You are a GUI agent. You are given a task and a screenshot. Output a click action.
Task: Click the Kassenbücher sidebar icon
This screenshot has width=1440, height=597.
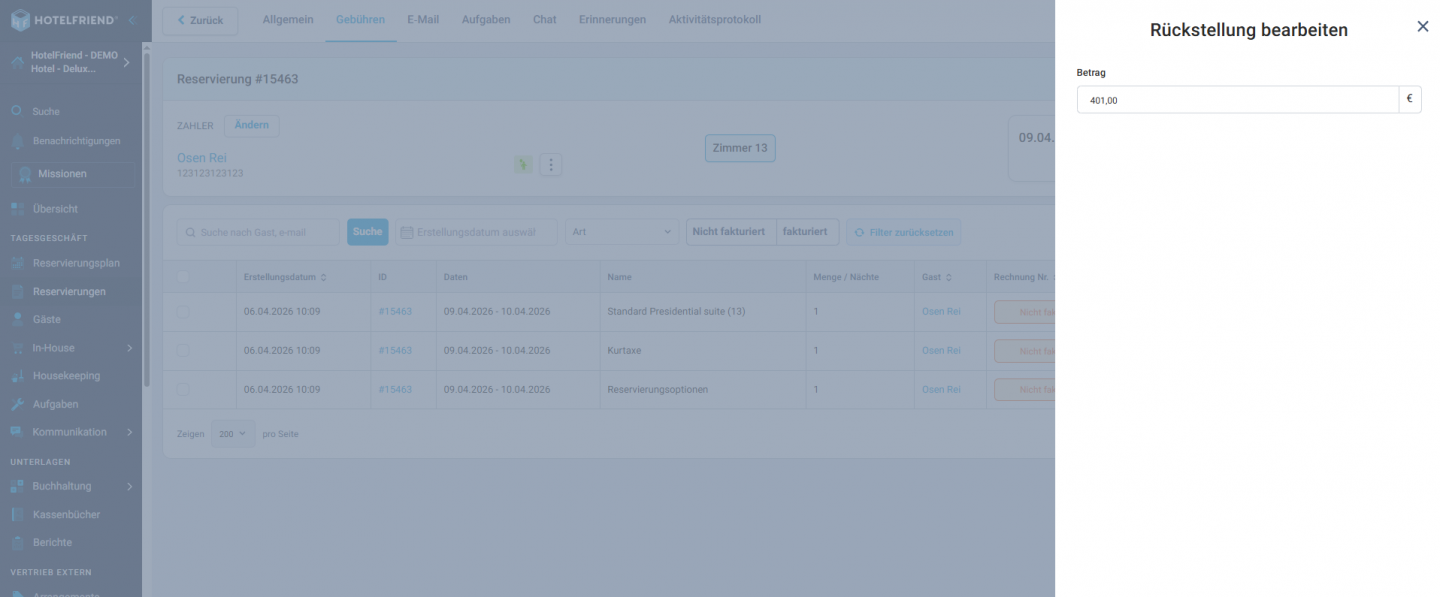tap(17, 514)
